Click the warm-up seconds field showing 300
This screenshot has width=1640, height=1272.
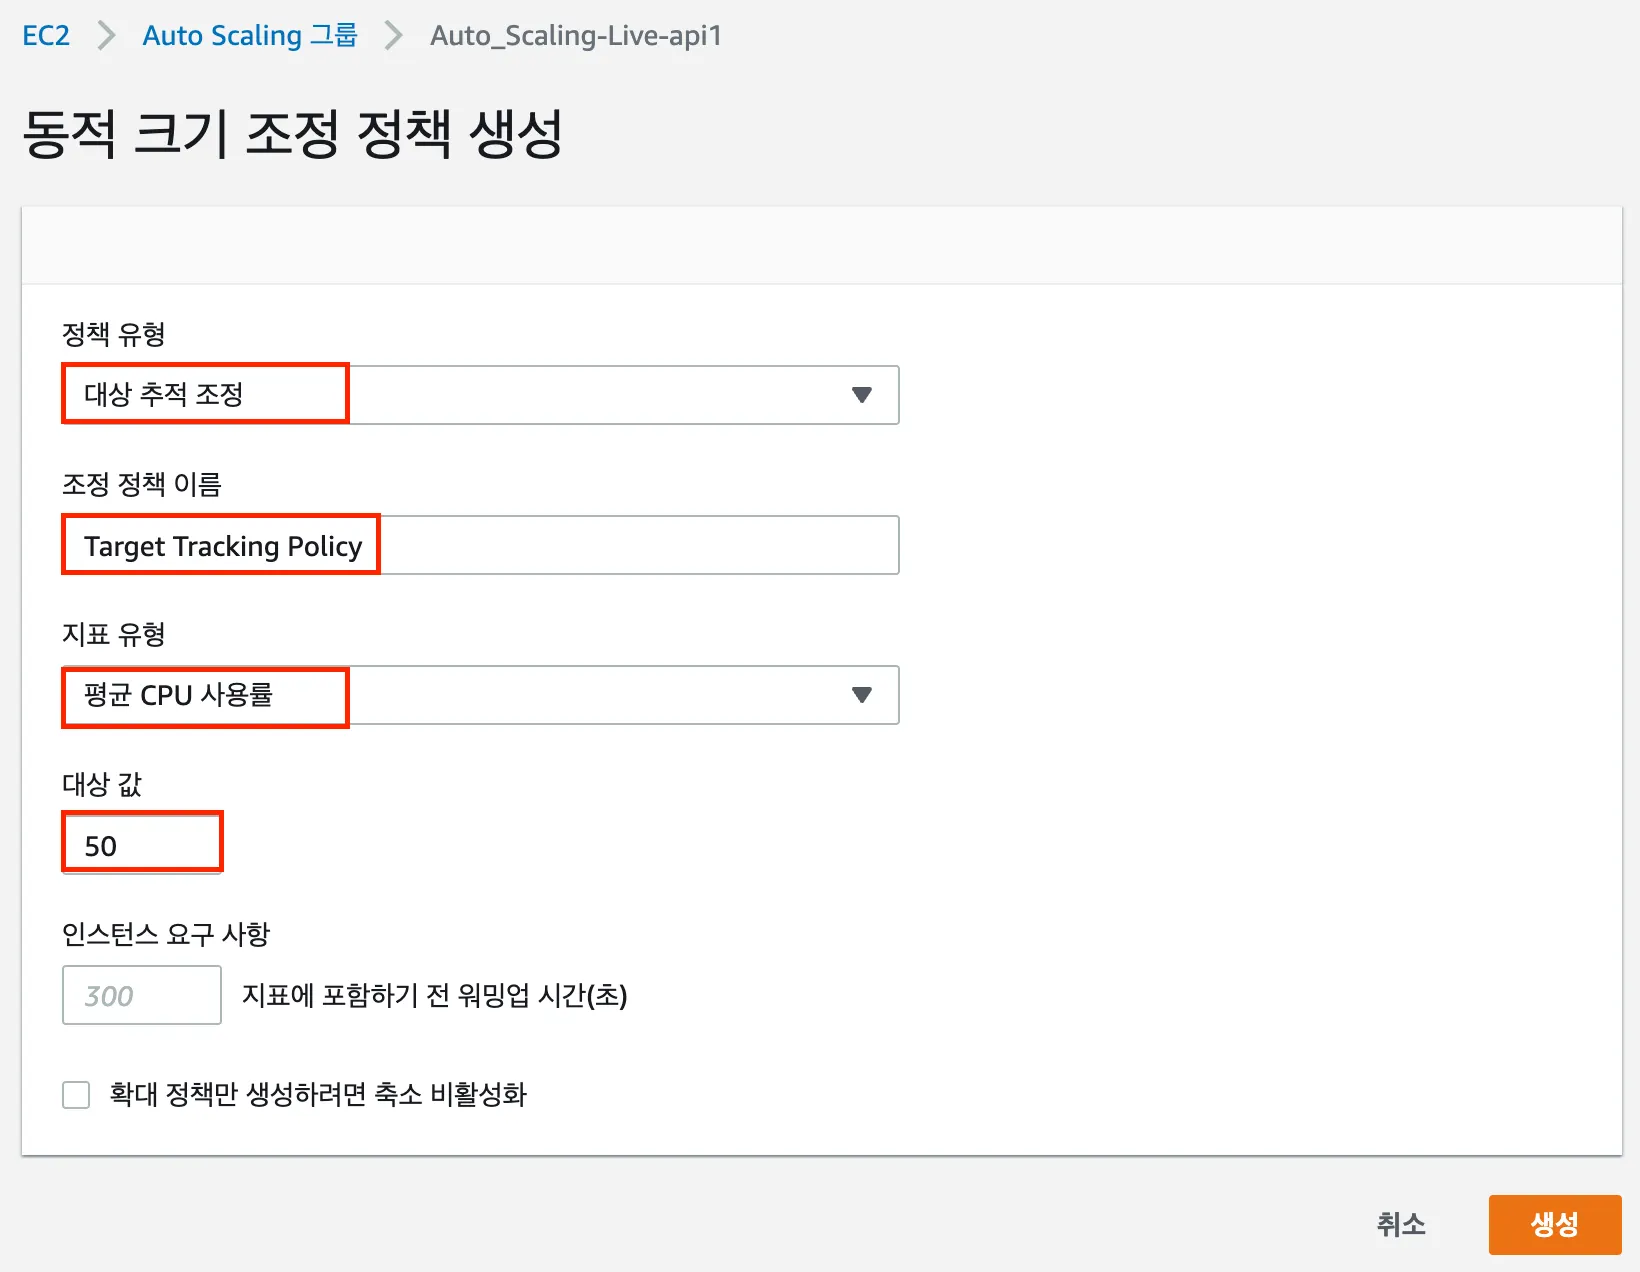141,996
